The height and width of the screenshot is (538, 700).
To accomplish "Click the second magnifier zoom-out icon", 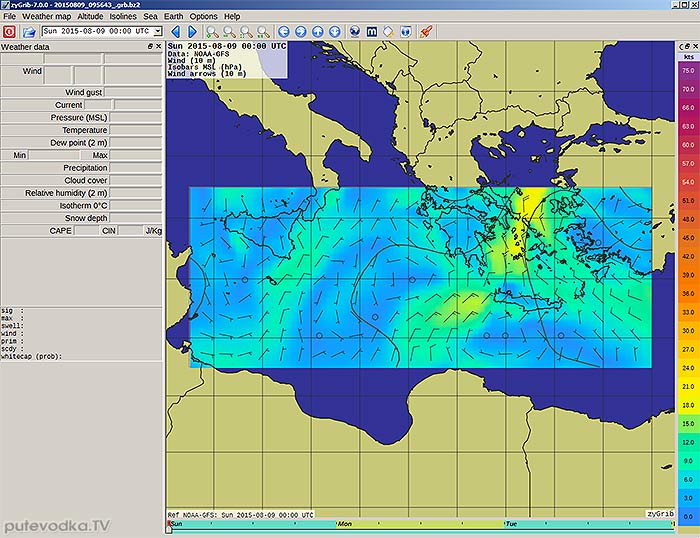I will tap(229, 32).
